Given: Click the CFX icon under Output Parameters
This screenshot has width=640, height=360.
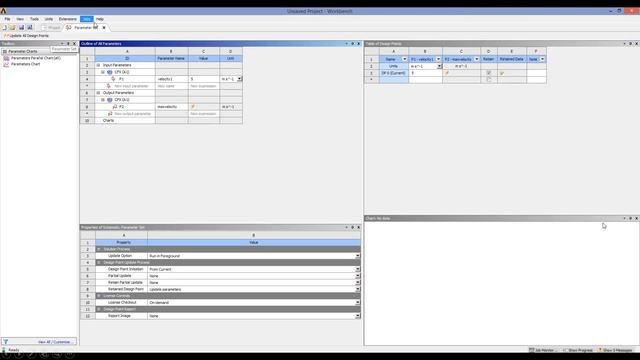Looking at the screenshot, I should coord(109,100).
